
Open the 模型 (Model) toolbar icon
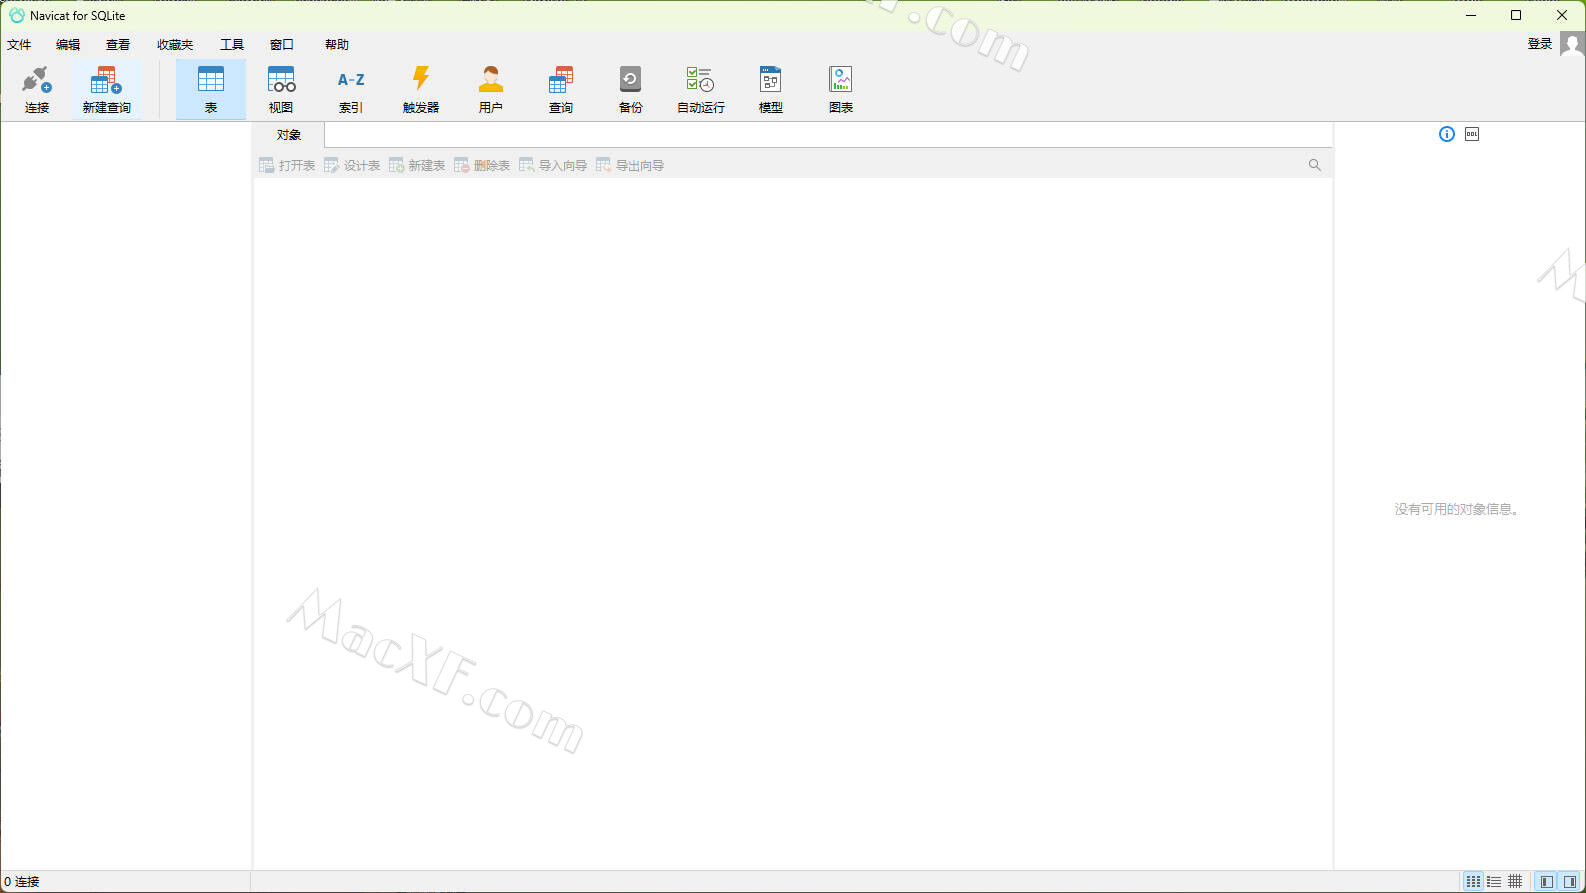tap(770, 89)
